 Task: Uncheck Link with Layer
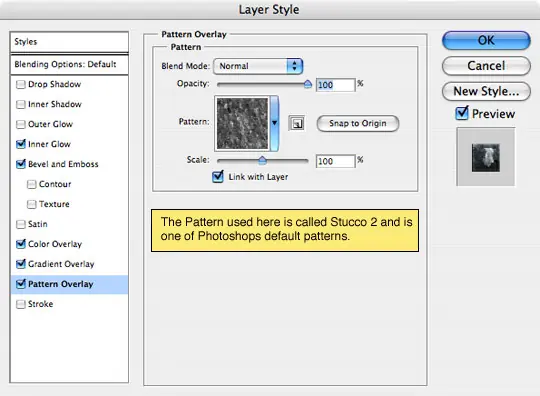(218, 177)
